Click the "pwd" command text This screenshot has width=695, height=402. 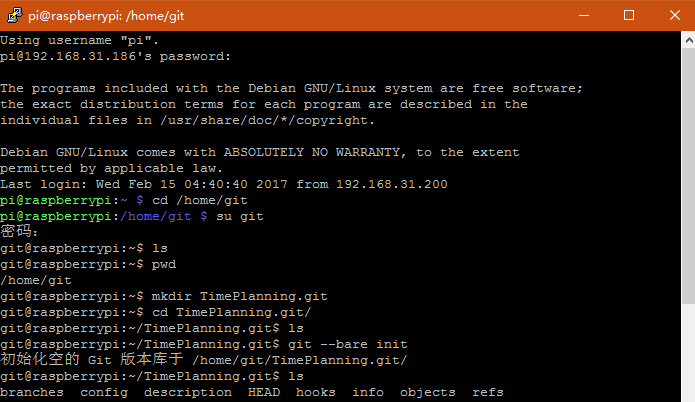[x=163, y=264]
